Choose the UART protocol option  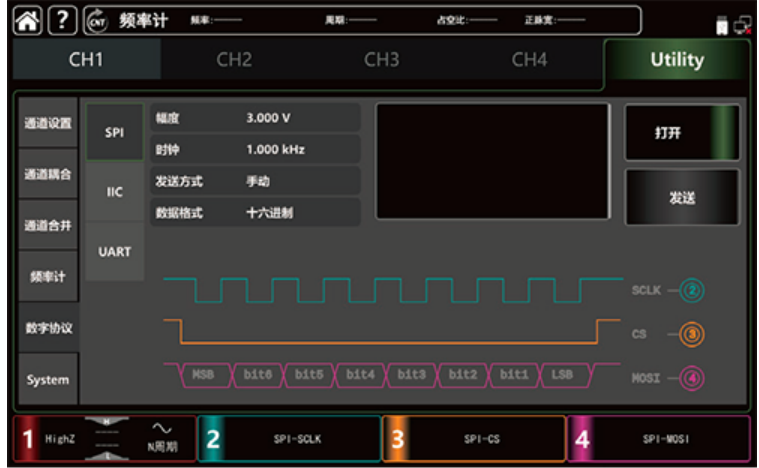114,251
